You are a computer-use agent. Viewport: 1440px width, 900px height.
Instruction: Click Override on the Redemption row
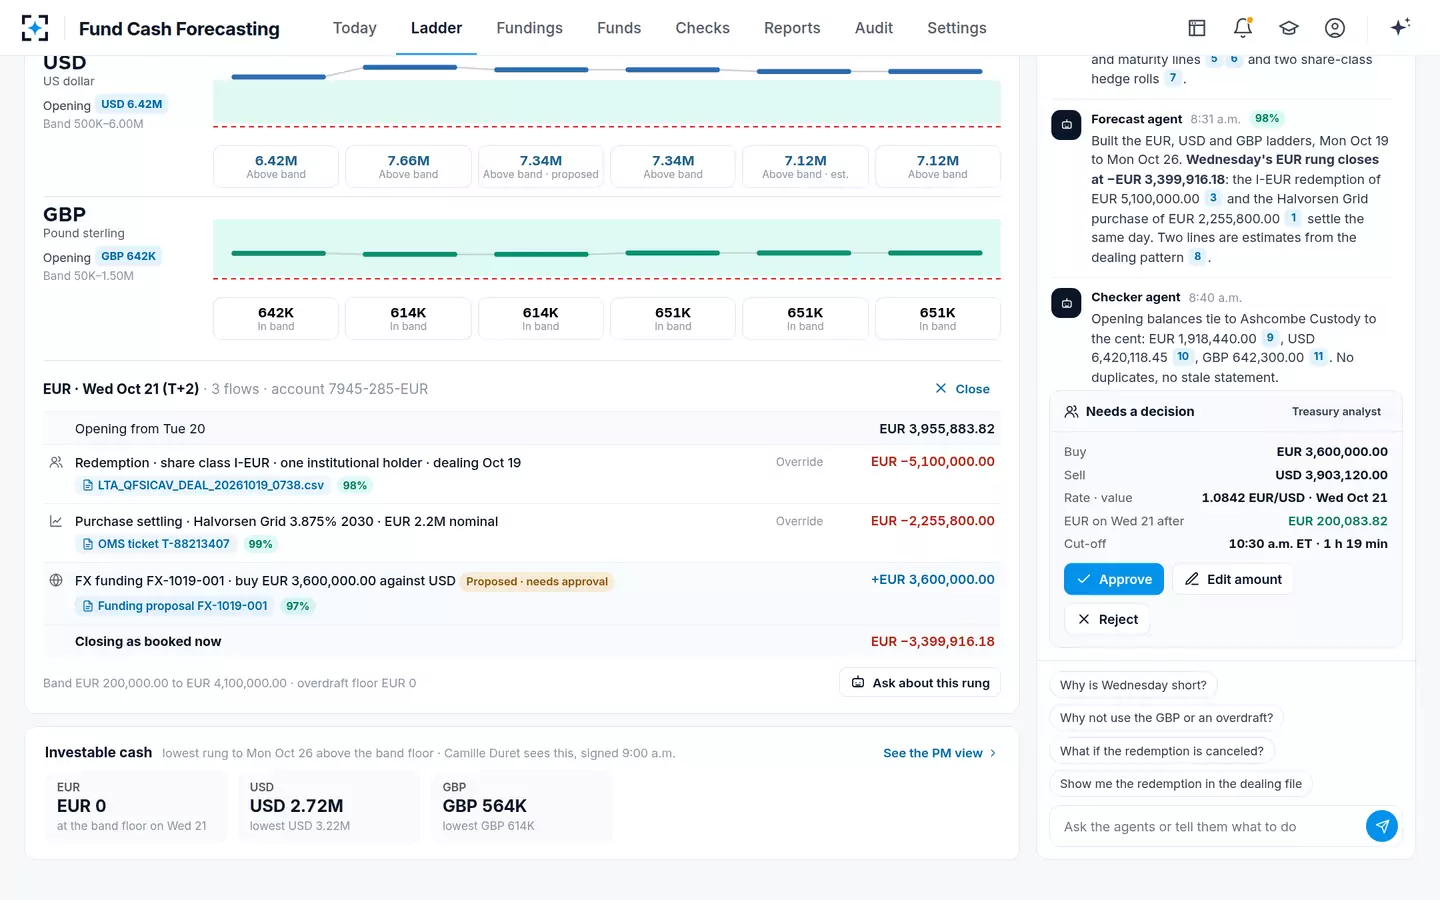point(799,462)
